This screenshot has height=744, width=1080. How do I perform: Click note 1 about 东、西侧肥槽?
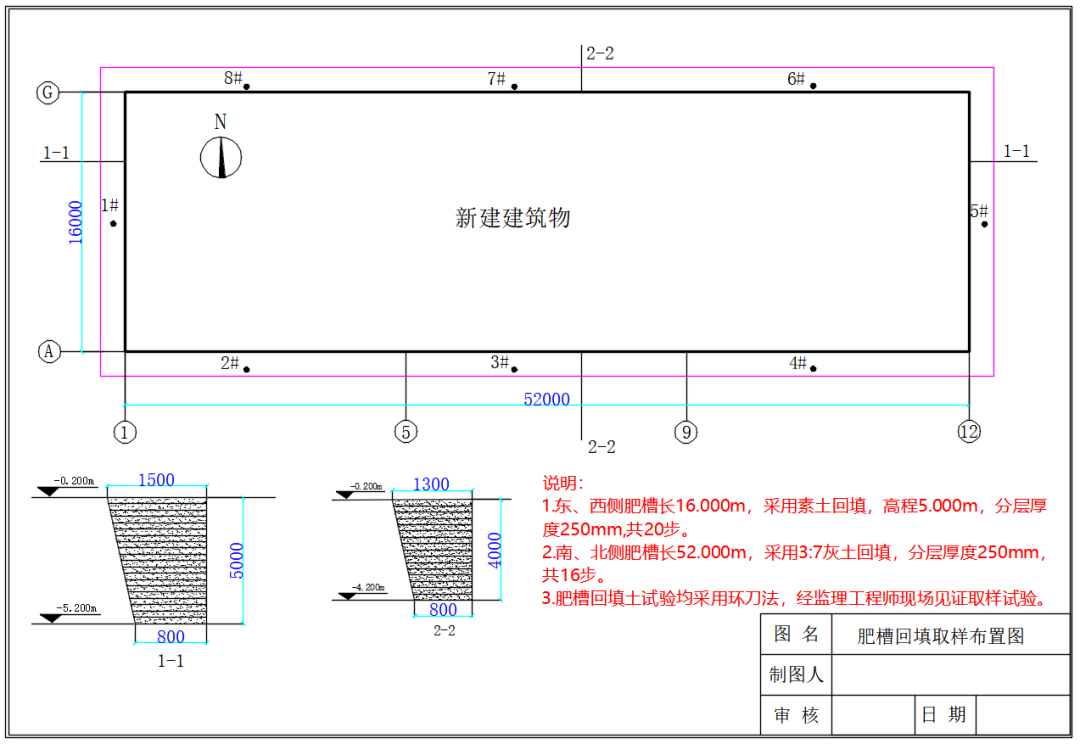[794, 517]
